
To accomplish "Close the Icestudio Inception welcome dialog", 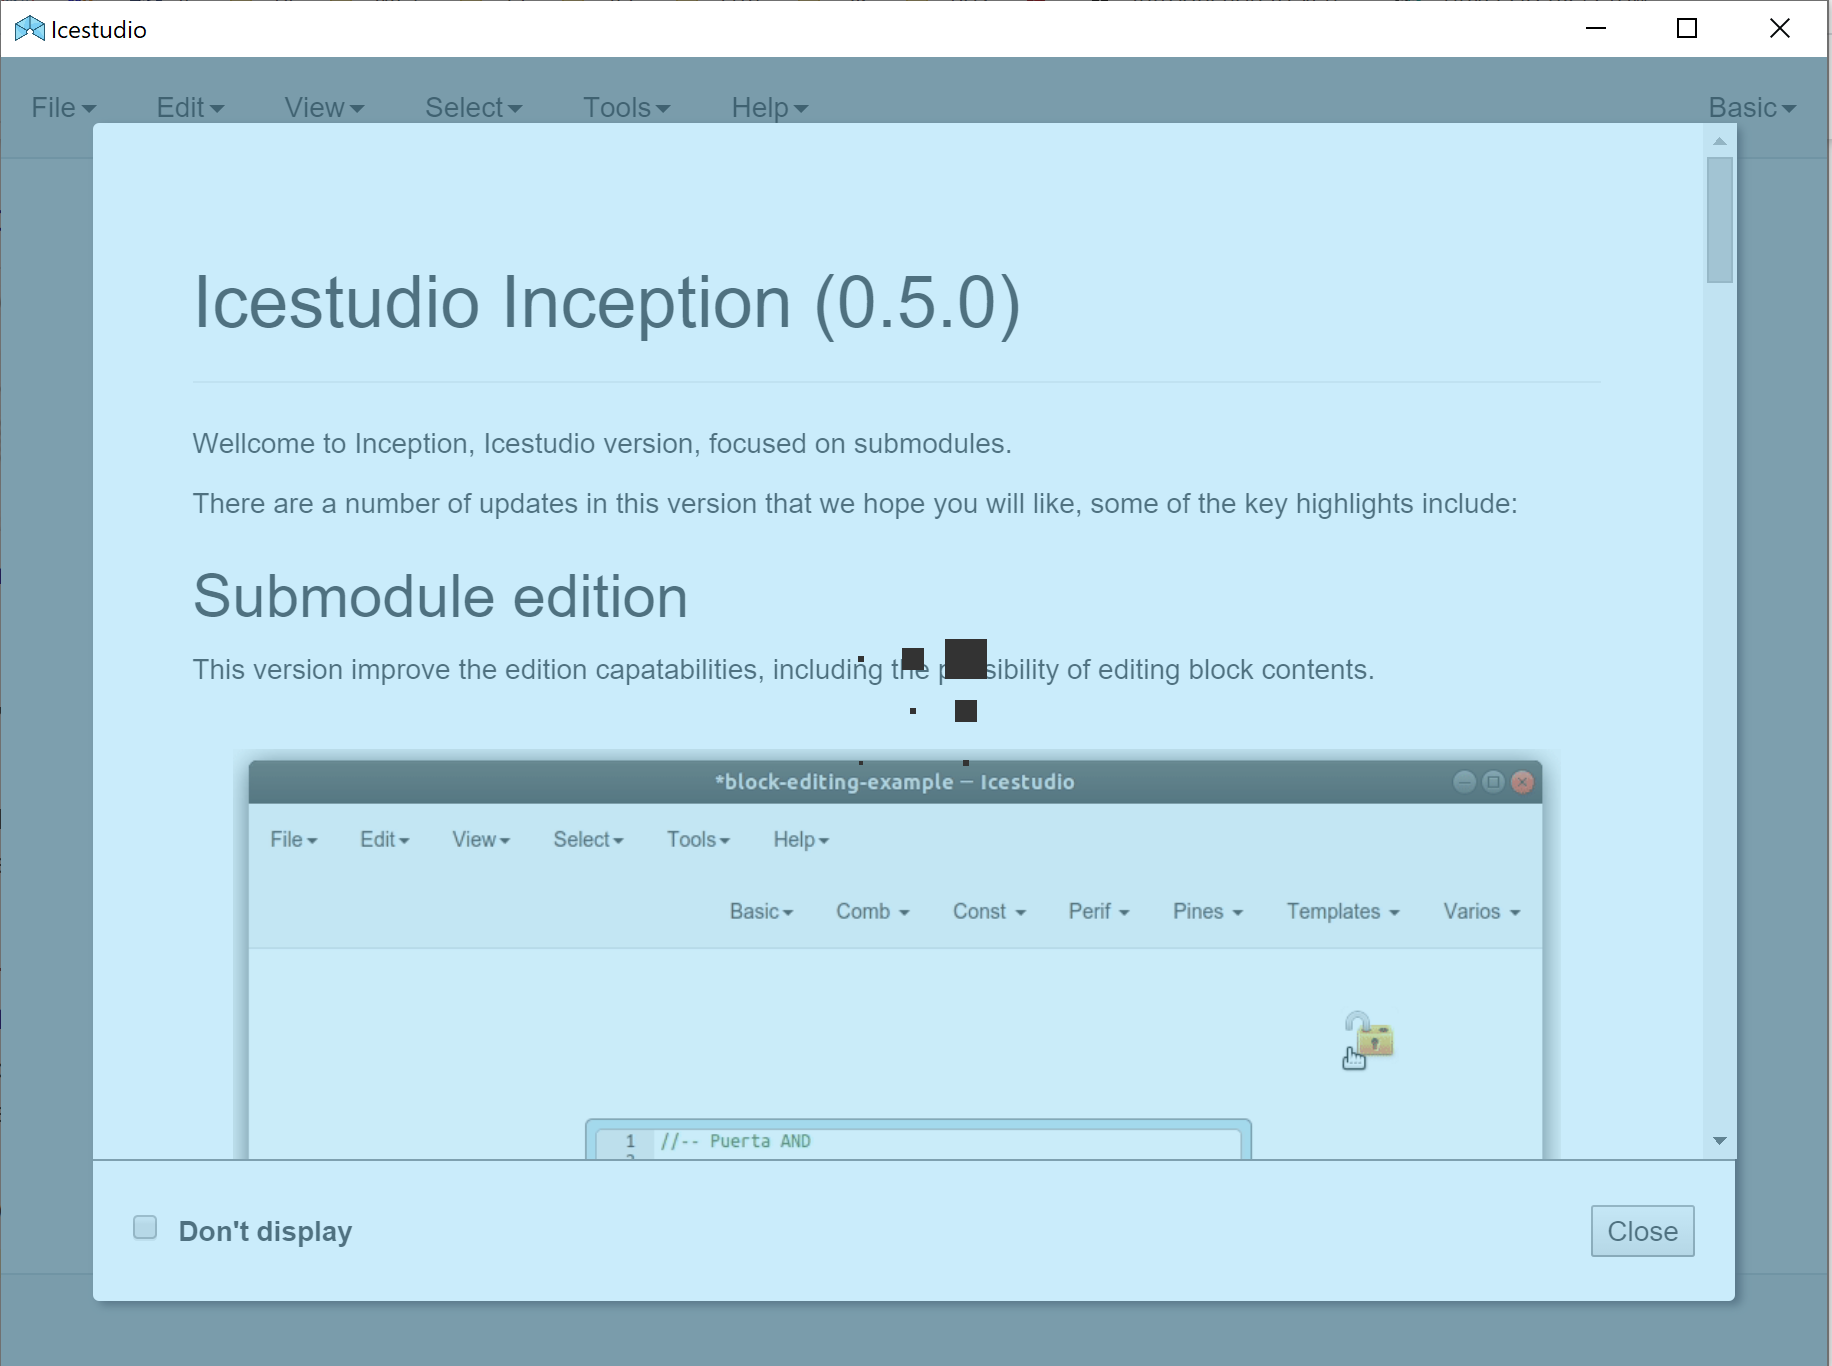I will (1641, 1231).
